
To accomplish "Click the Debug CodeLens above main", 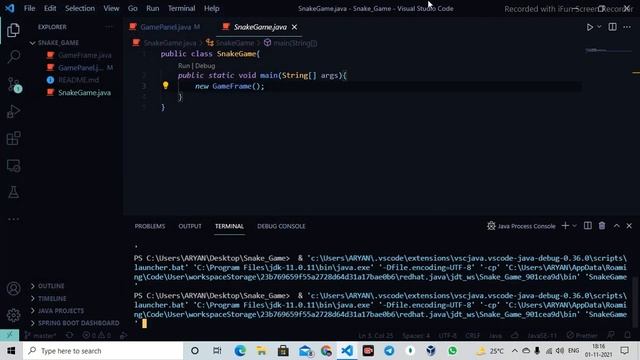I will pos(205,66).
